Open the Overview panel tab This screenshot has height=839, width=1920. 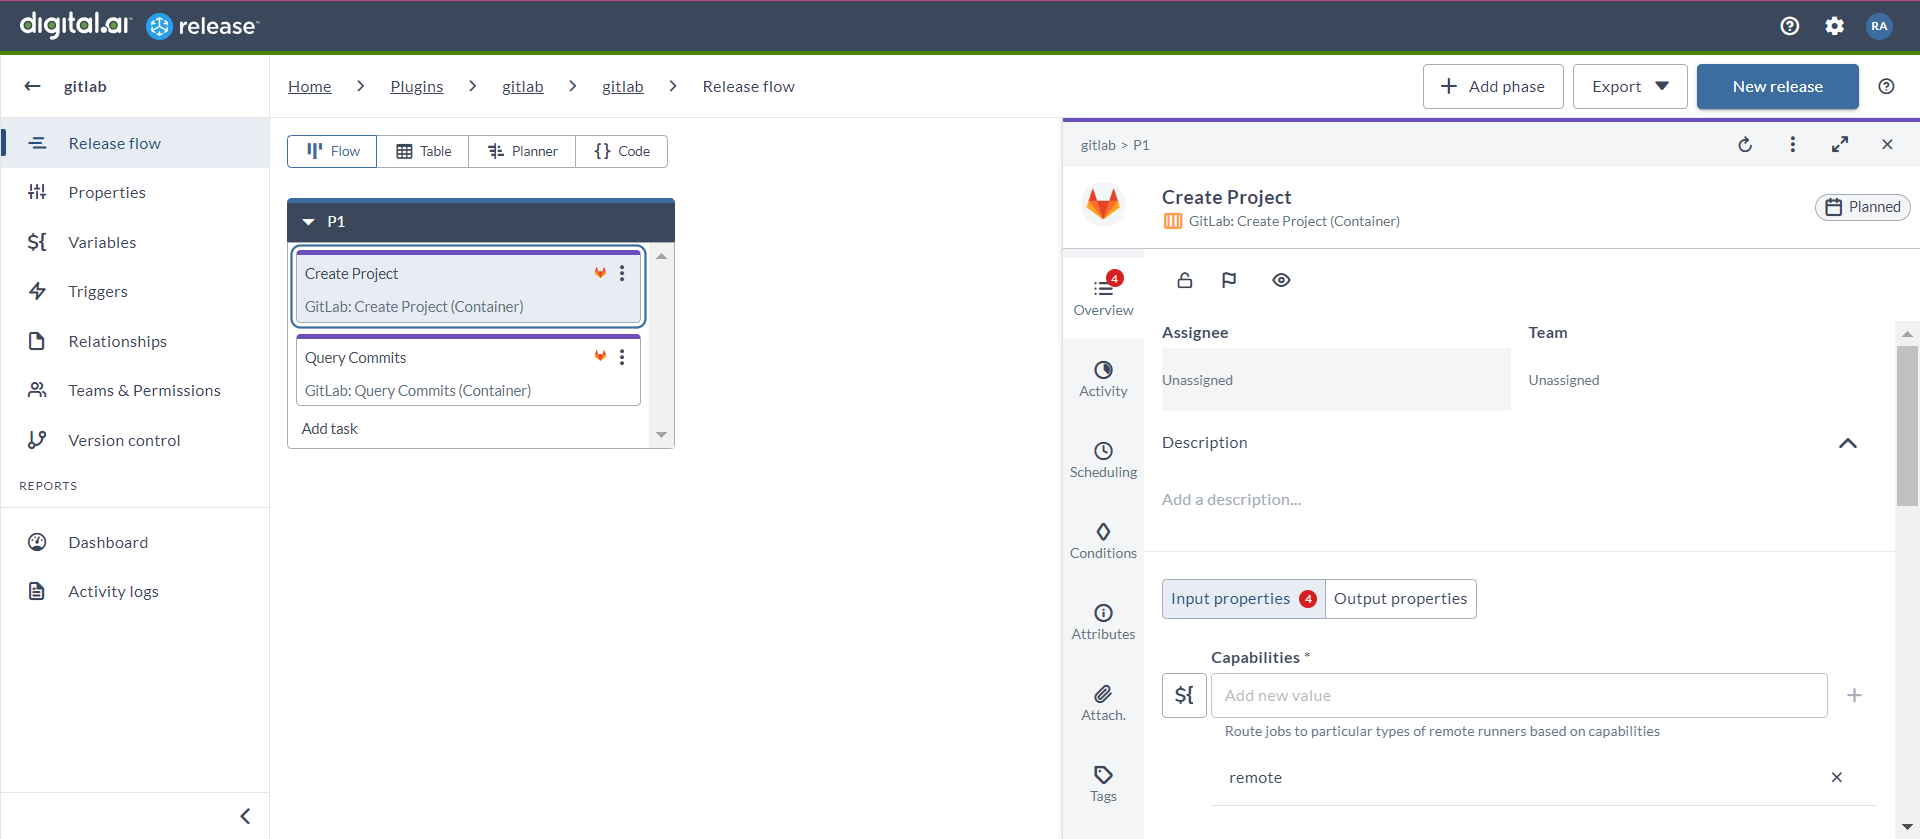1103,297
